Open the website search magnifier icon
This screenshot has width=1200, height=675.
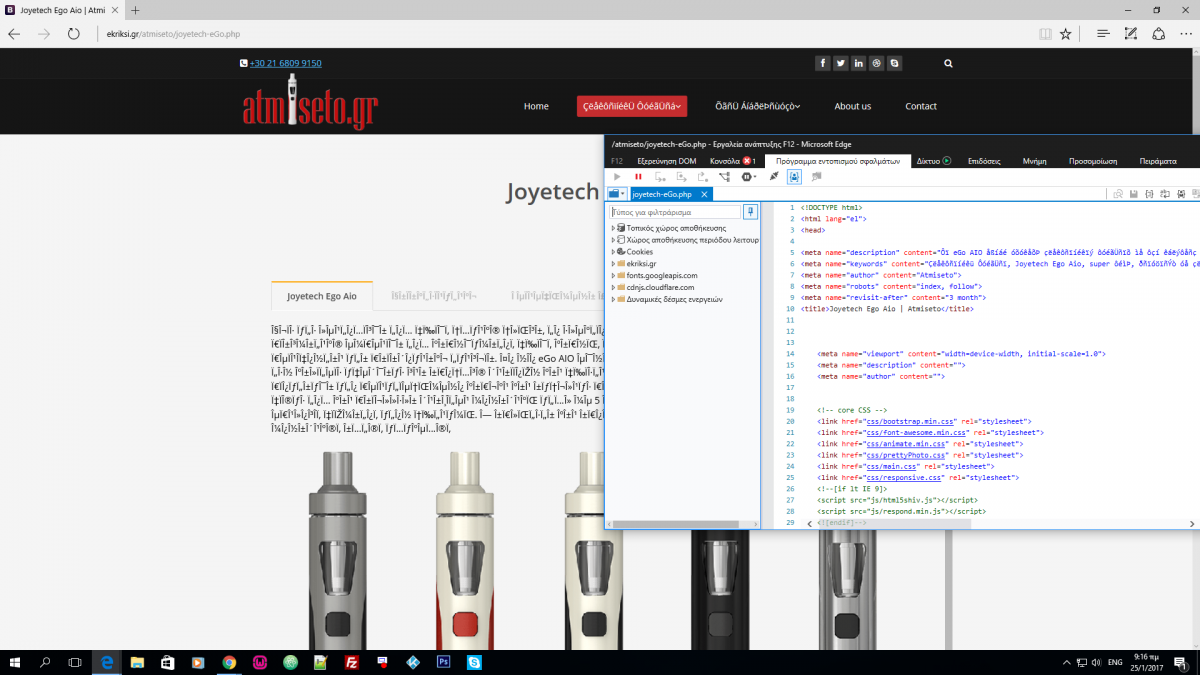pos(948,63)
